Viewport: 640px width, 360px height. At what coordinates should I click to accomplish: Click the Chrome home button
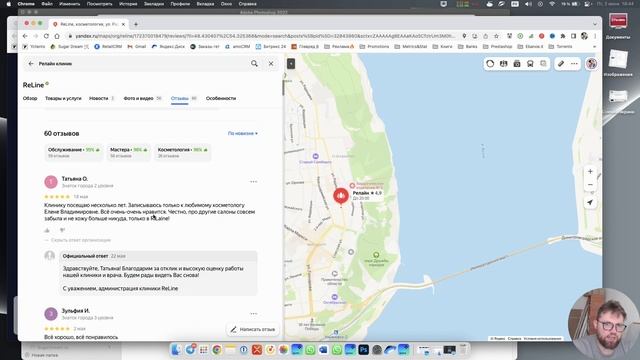coord(57,36)
